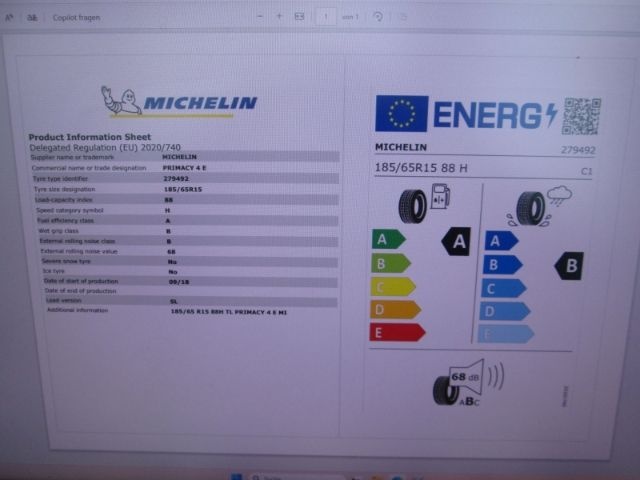
Task: Click the page view icon right of rotate
Action: click(x=402, y=17)
